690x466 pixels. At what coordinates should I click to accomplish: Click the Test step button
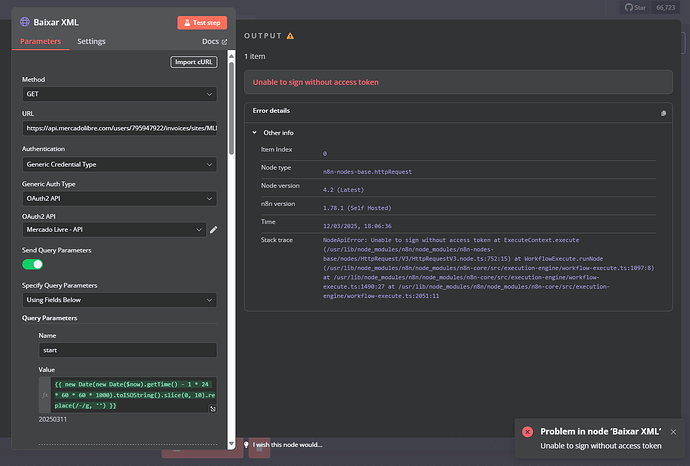[x=202, y=22]
